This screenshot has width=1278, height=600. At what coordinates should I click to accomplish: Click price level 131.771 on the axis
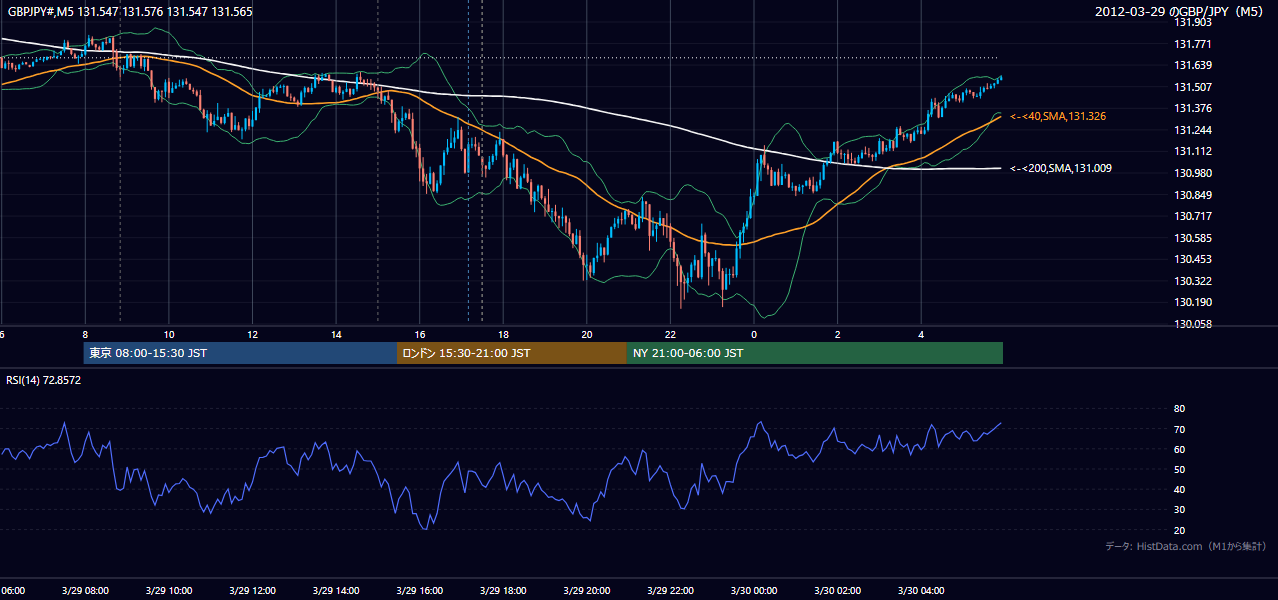[x=1193, y=44]
